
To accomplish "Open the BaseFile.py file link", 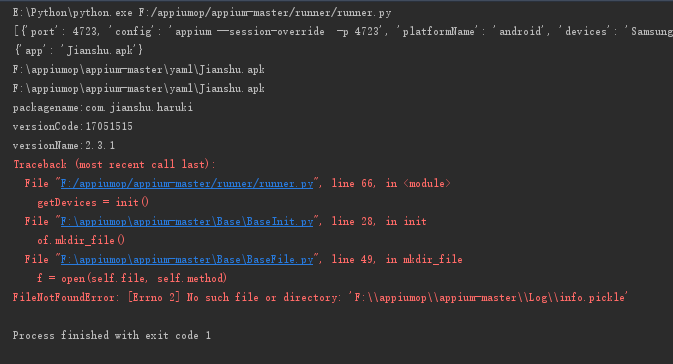I will (x=187, y=259).
